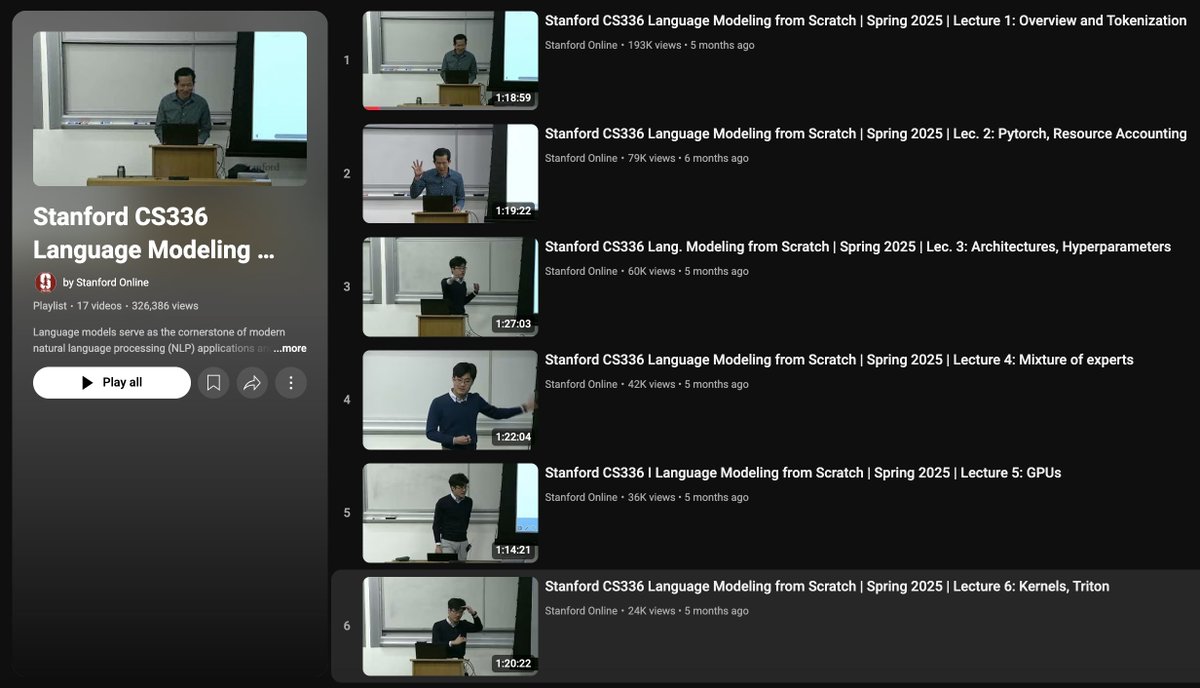Open Lec. 2 Pytorch, Resource Accounting thumbnail
The image size is (1200, 688).
click(x=450, y=173)
